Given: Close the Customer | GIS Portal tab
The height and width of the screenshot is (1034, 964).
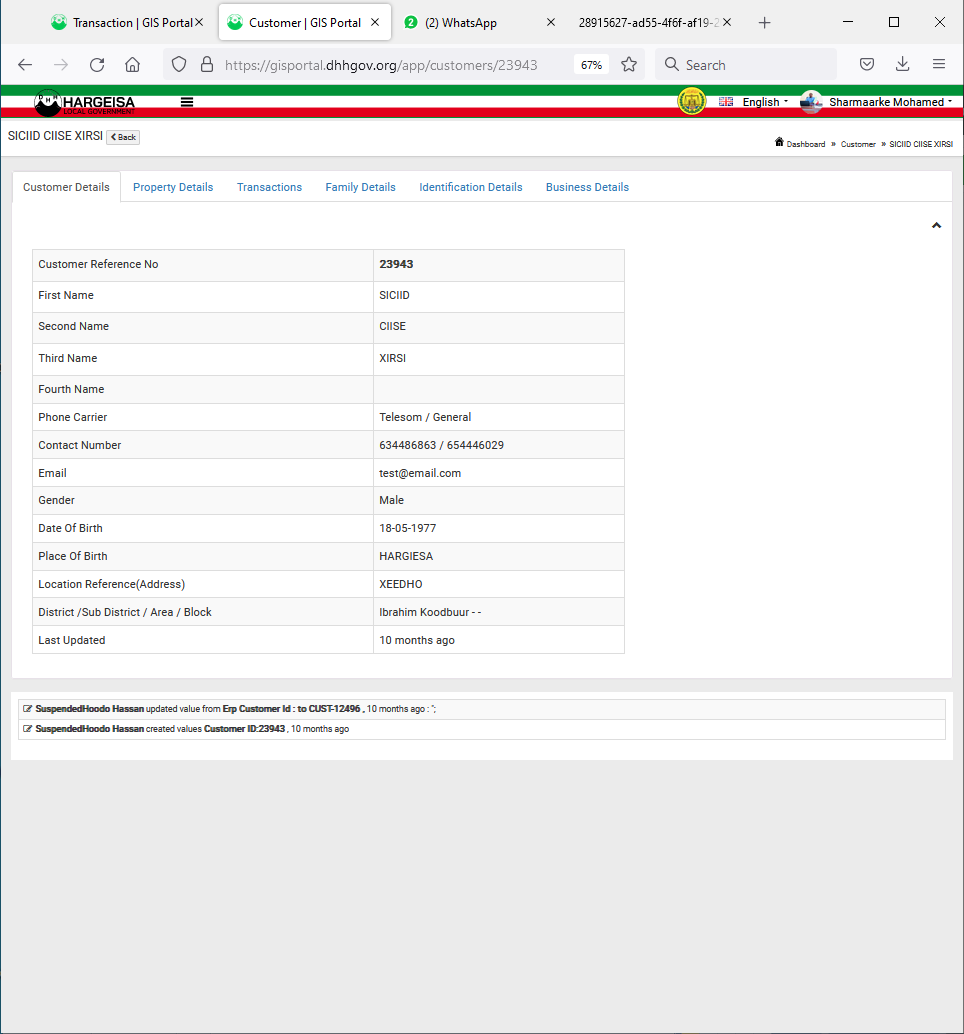Looking at the screenshot, I should click(x=375, y=22).
